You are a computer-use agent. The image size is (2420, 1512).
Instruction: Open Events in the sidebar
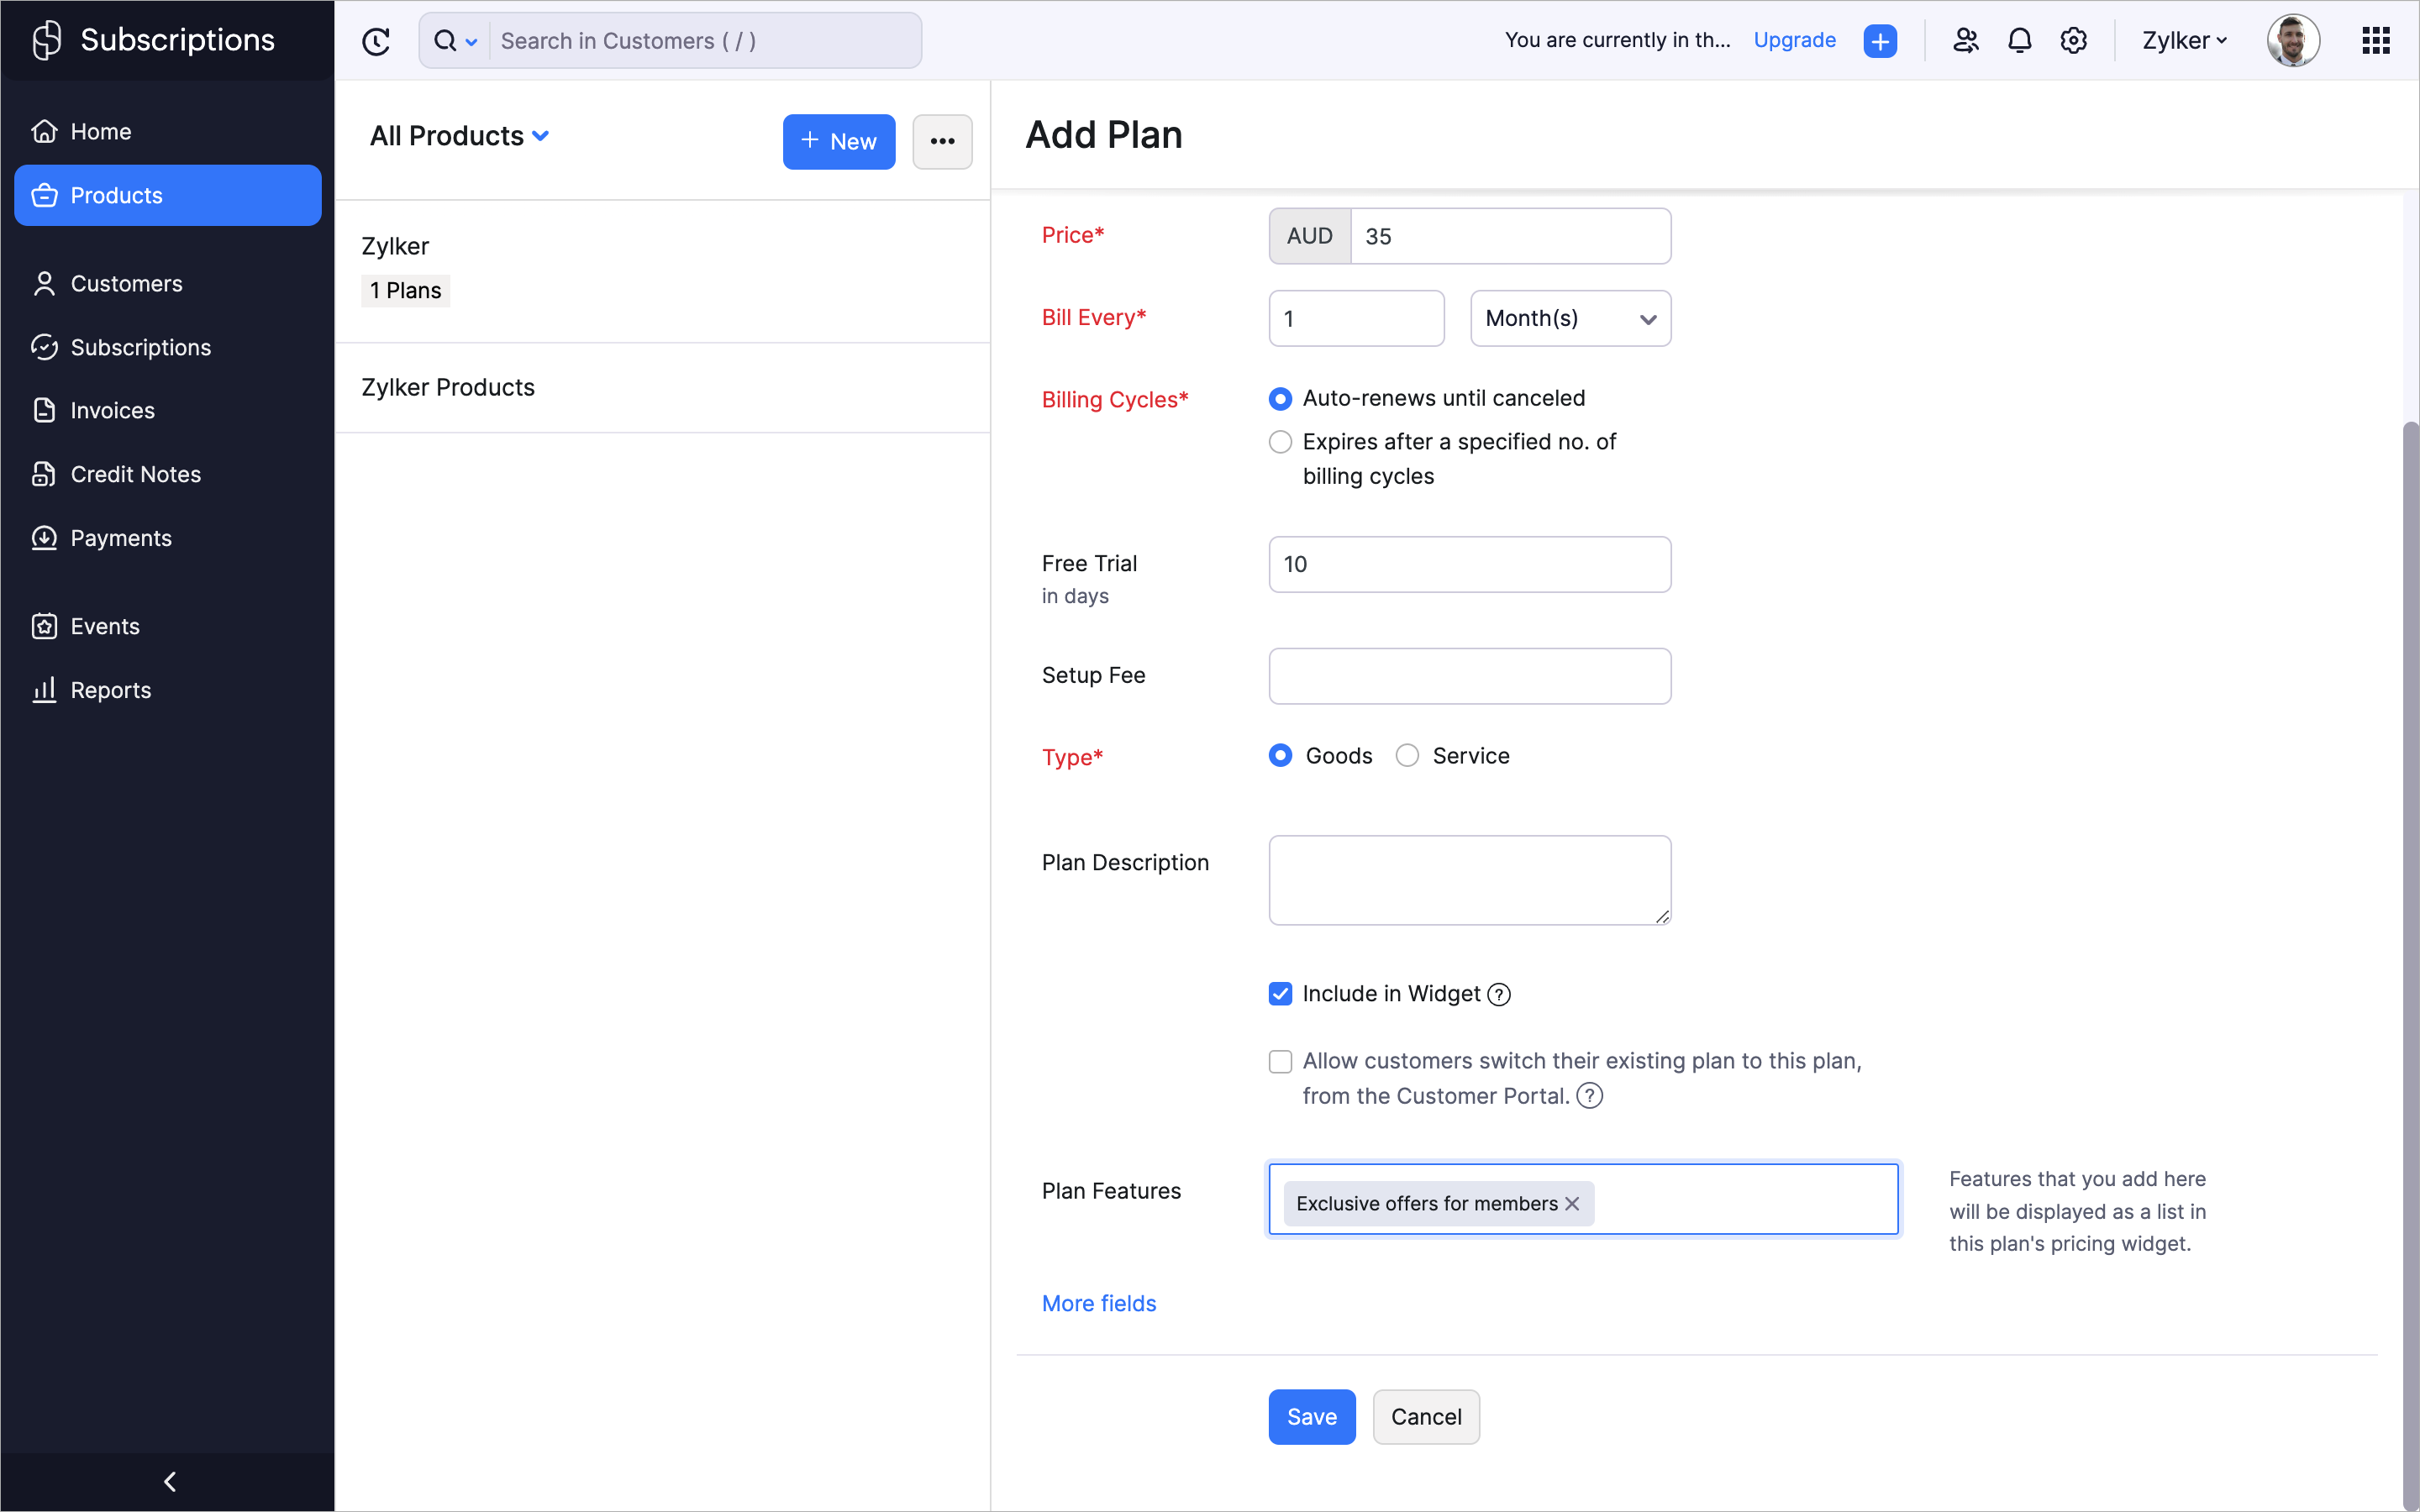coord(168,626)
